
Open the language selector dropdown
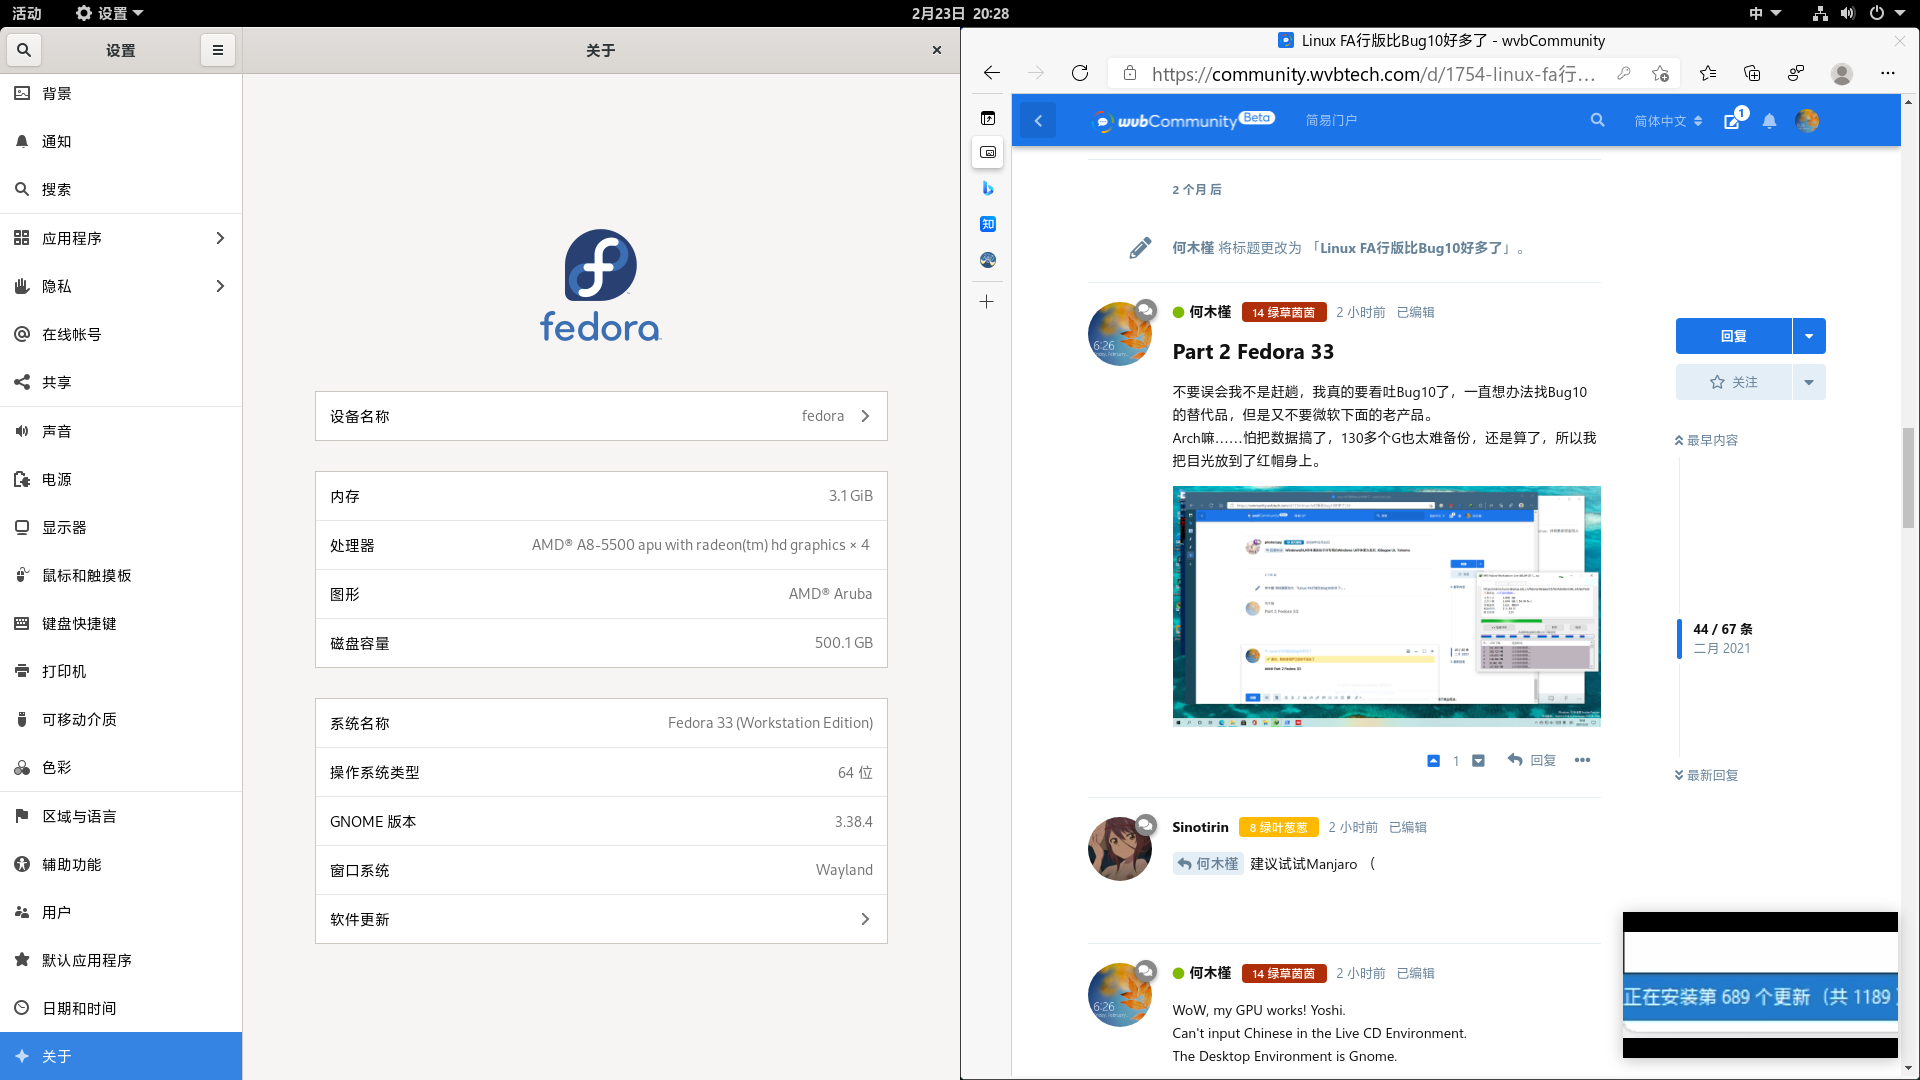pyautogui.click(x=1667, y=121)
